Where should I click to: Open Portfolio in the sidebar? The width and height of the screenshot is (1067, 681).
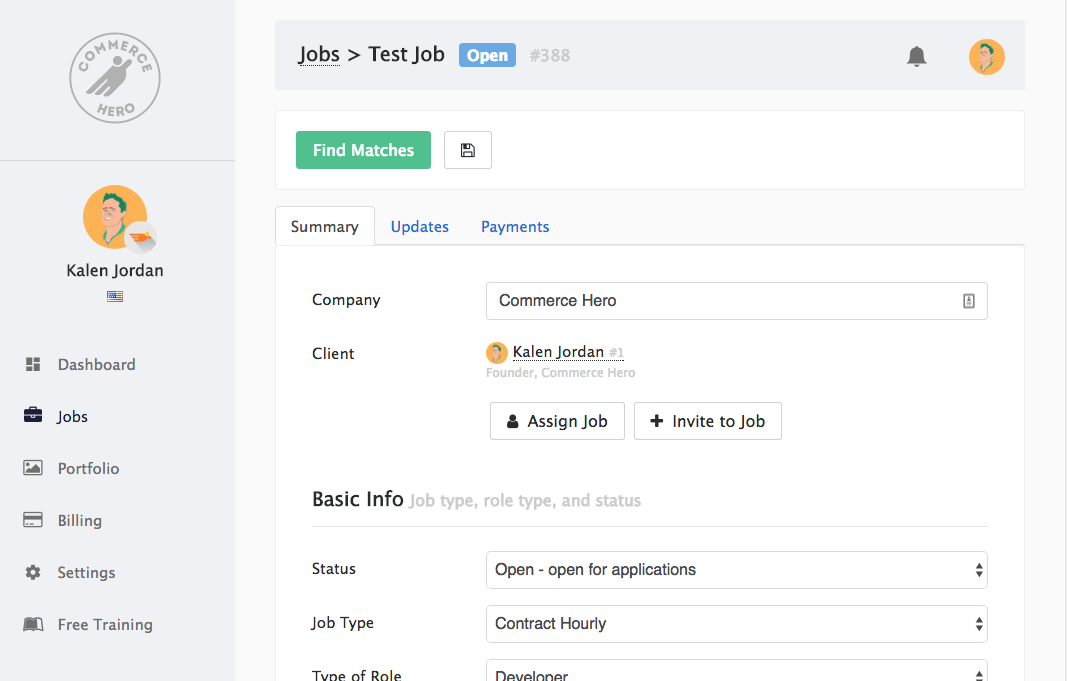[88, 468]
